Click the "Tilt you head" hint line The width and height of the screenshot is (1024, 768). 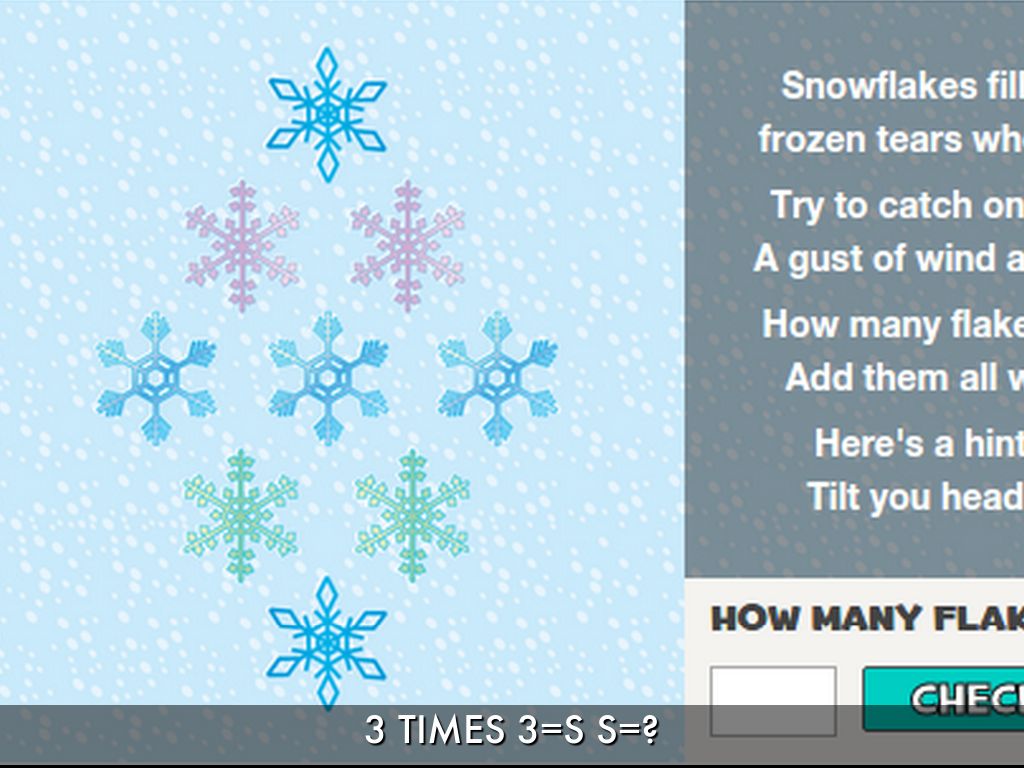click(x=915, y=496)
